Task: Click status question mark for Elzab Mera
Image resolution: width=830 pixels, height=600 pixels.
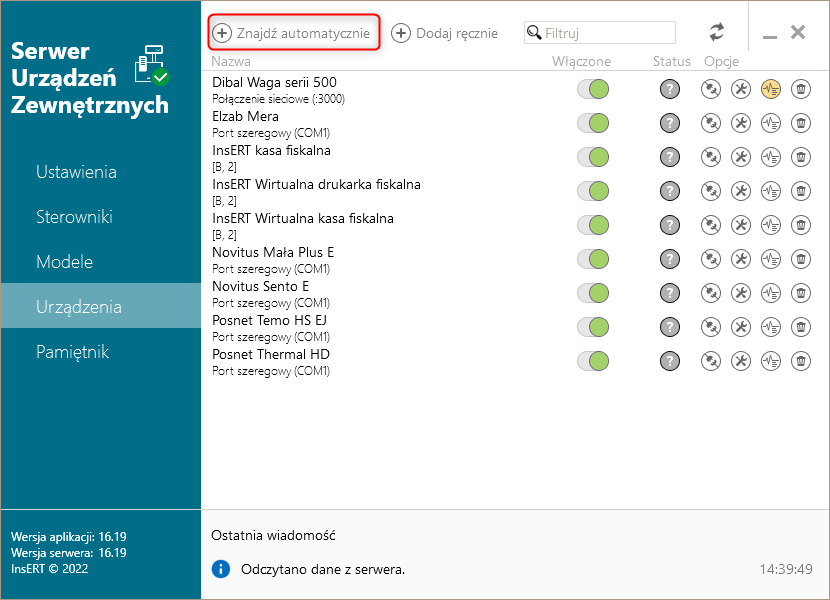Action: (x=670, y=123)
